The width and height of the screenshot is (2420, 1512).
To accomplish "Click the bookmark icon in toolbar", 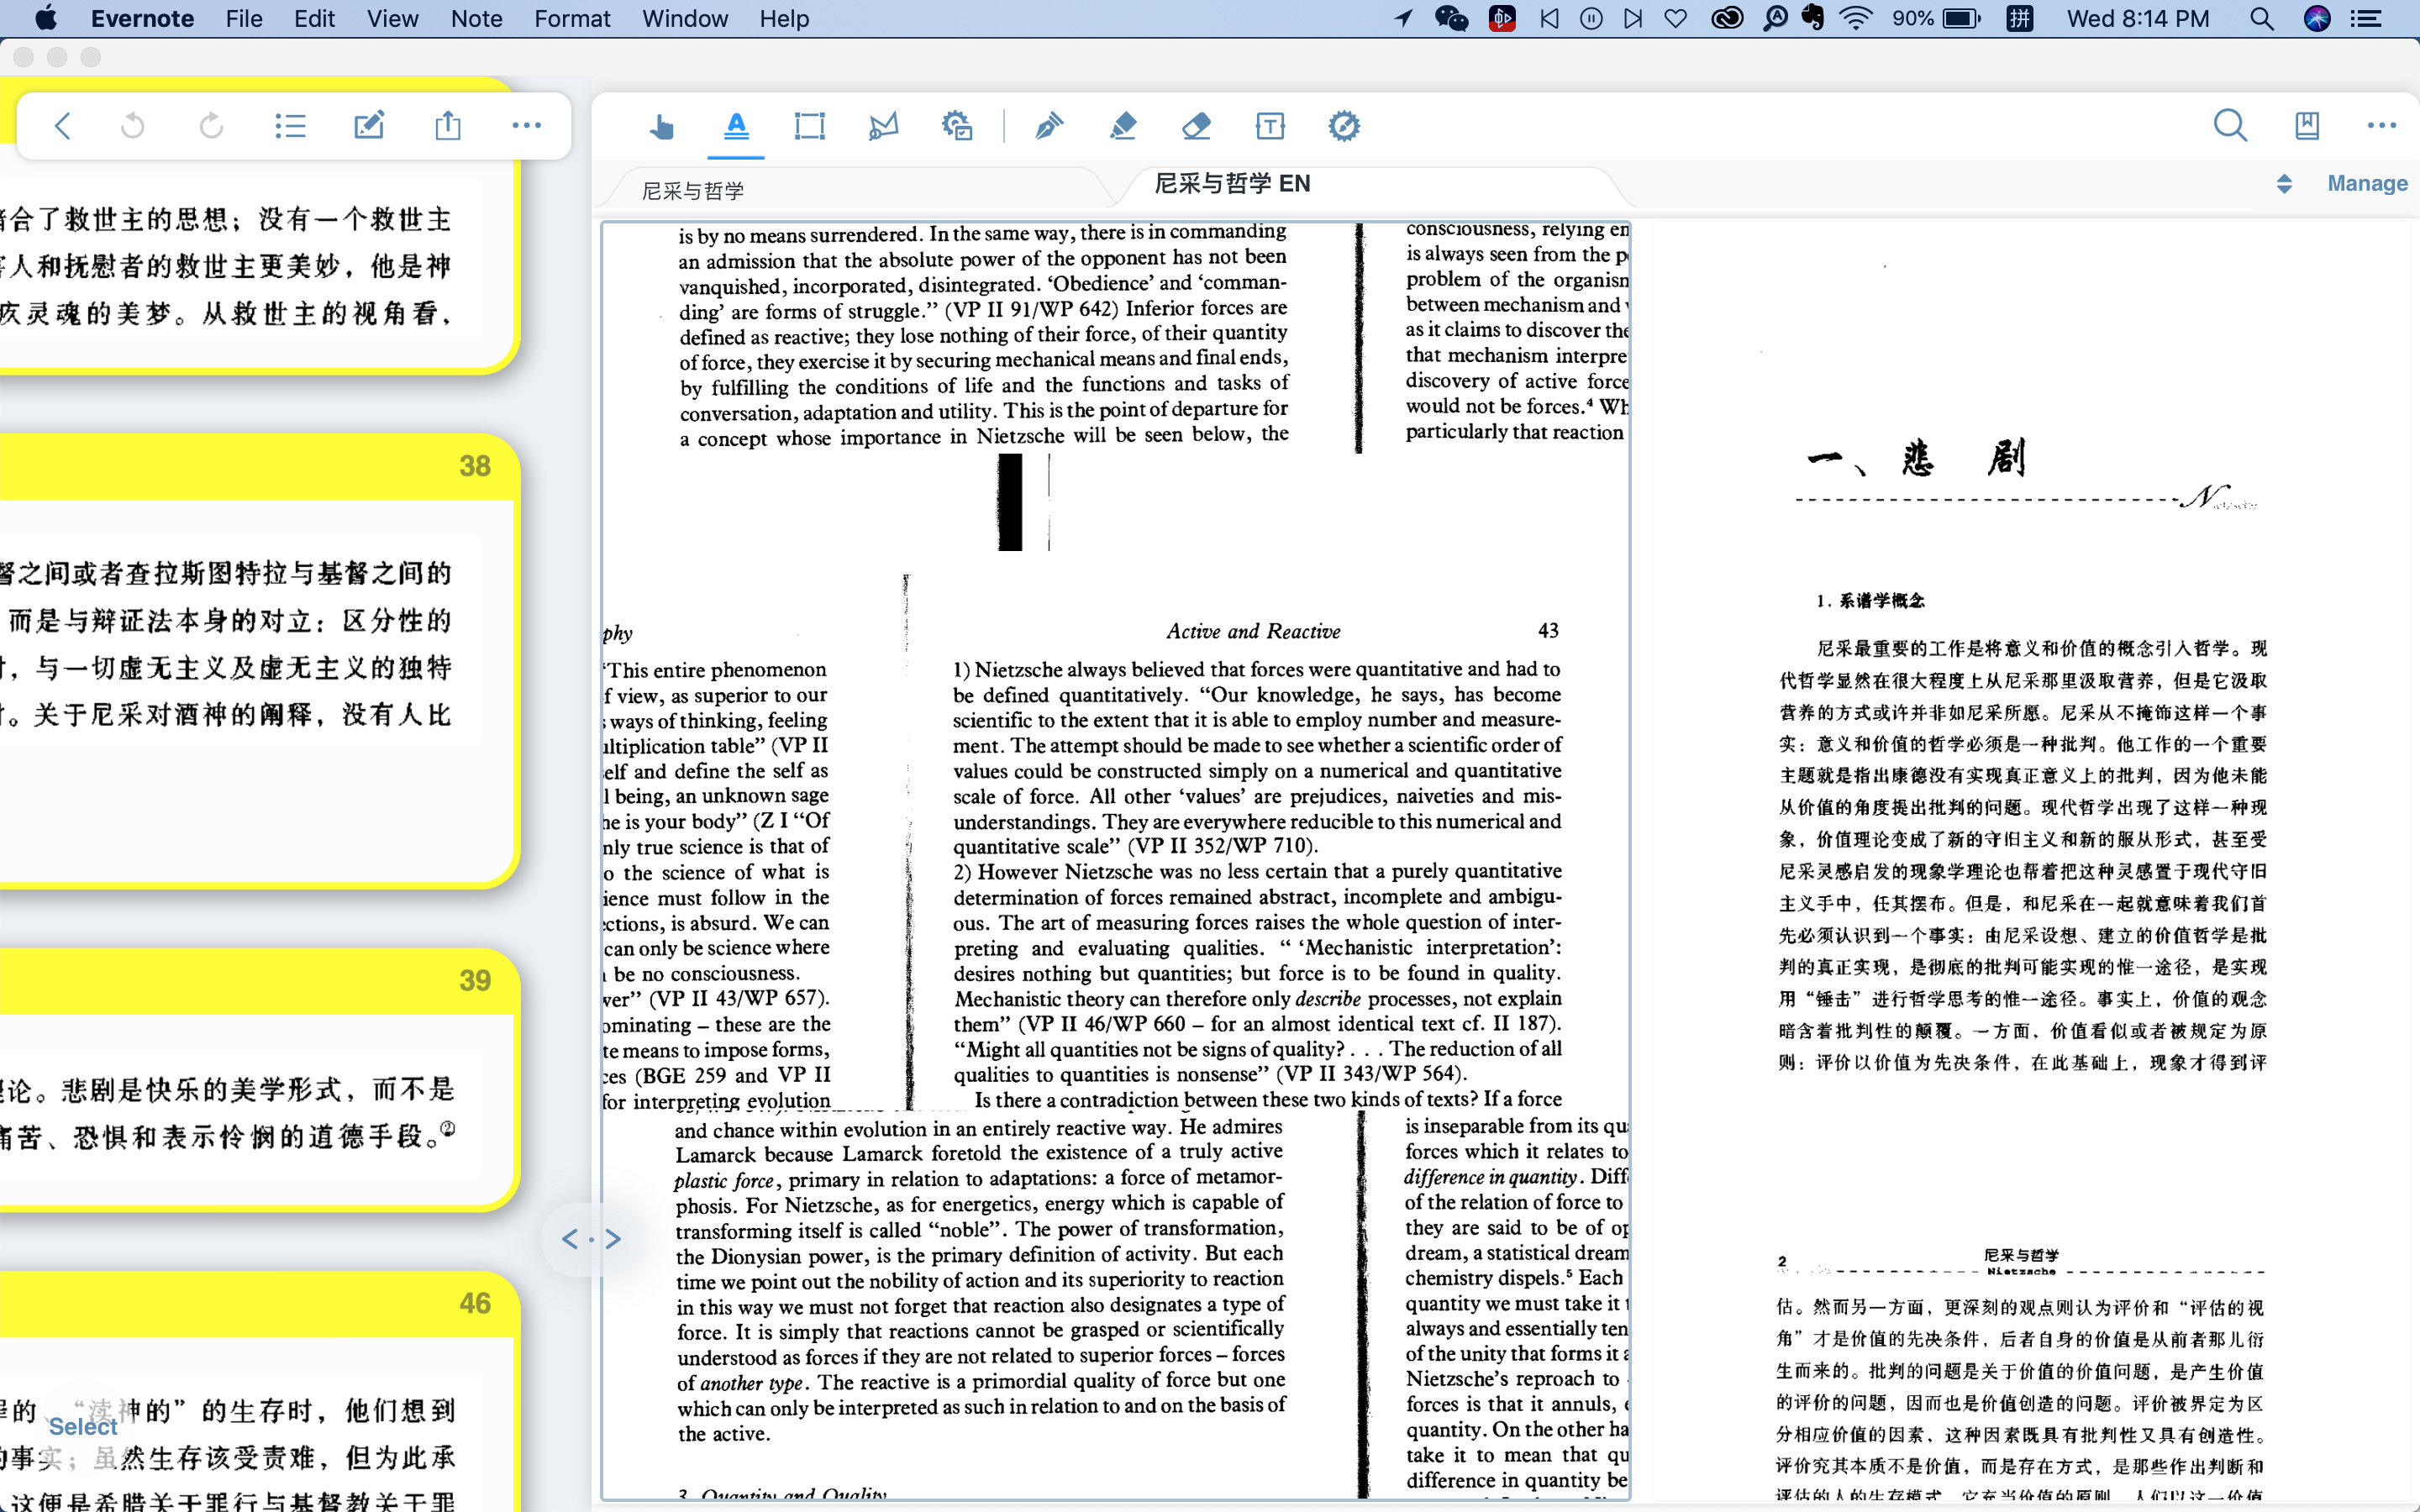I will pyautogui.click(x=2307, y=126).
